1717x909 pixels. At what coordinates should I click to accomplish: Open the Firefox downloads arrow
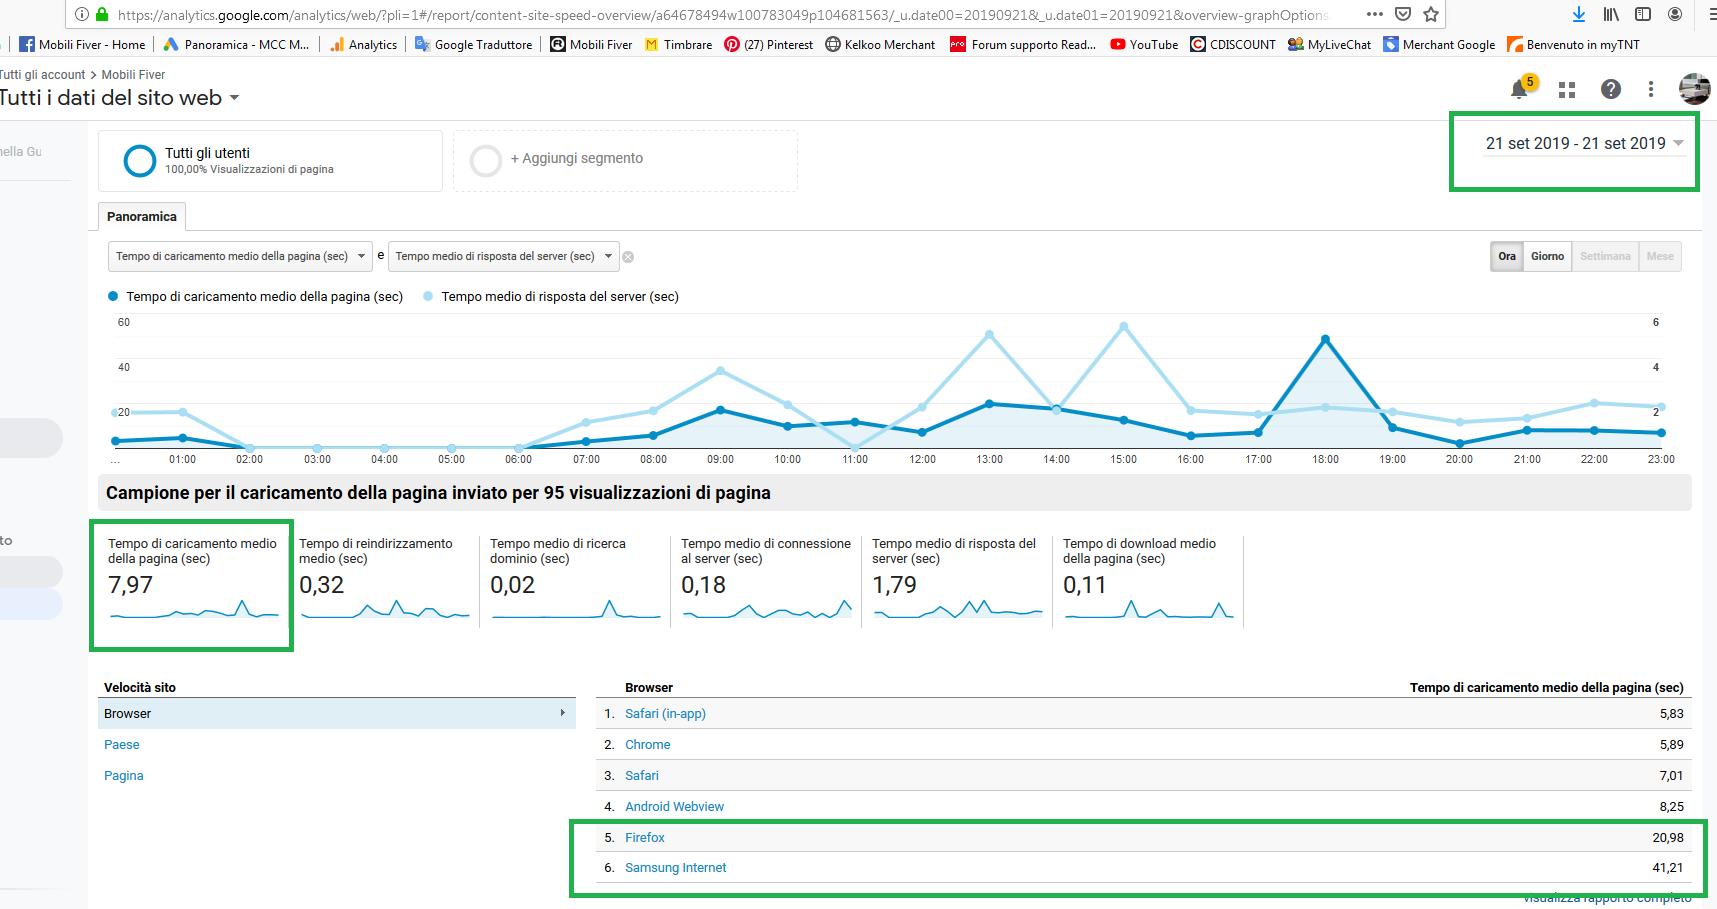tap(1578, 14)
